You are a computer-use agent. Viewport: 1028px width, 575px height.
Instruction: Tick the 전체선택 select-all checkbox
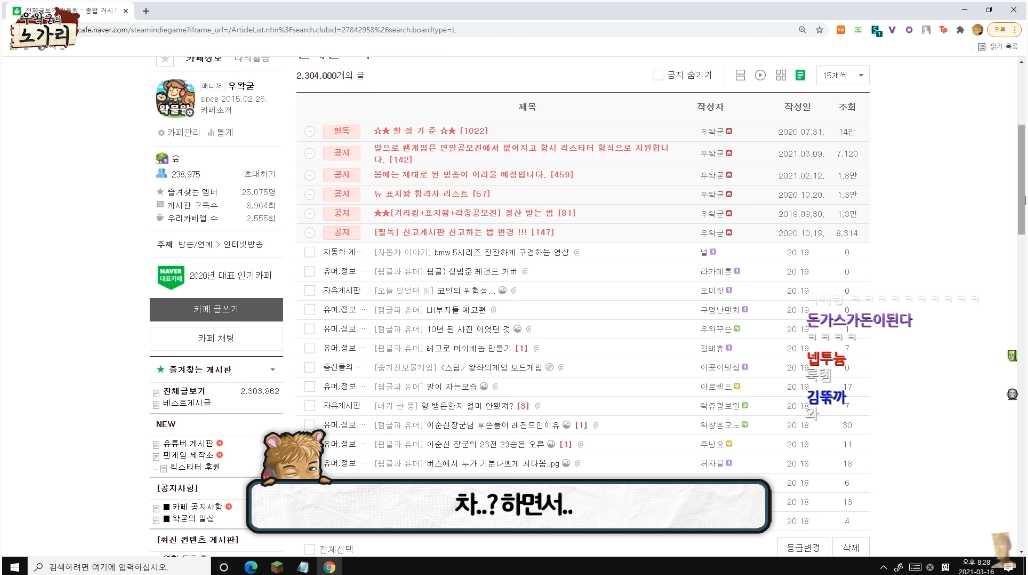(309, 549)
